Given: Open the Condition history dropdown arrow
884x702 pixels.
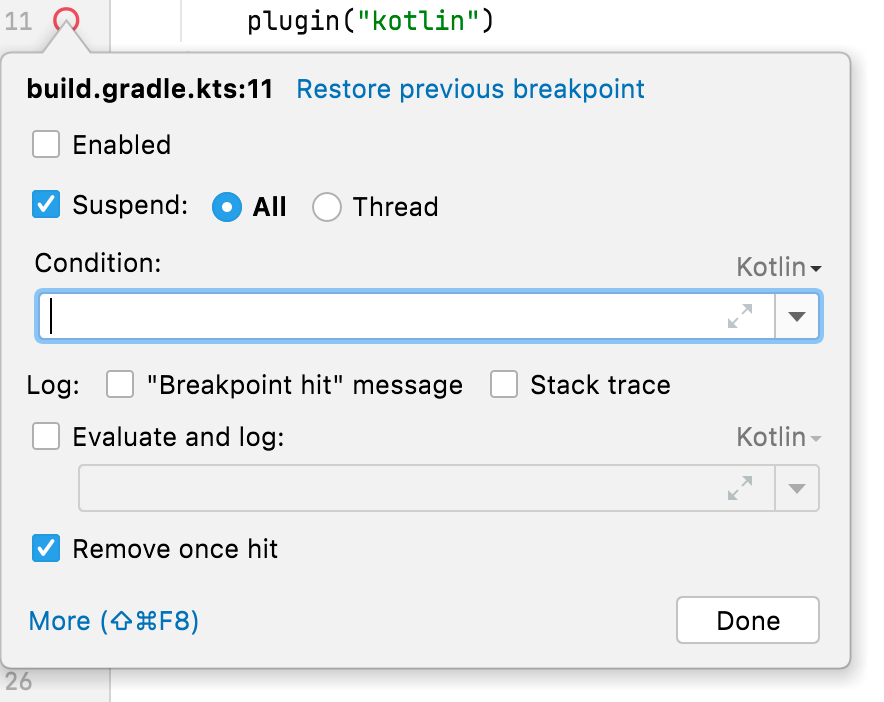Looking at the screenshot, I should (797, 317).
